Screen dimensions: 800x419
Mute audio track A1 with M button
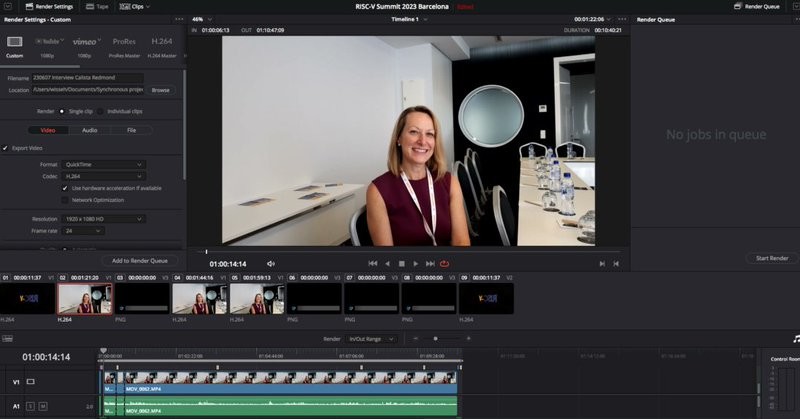[x=43, y=406]
